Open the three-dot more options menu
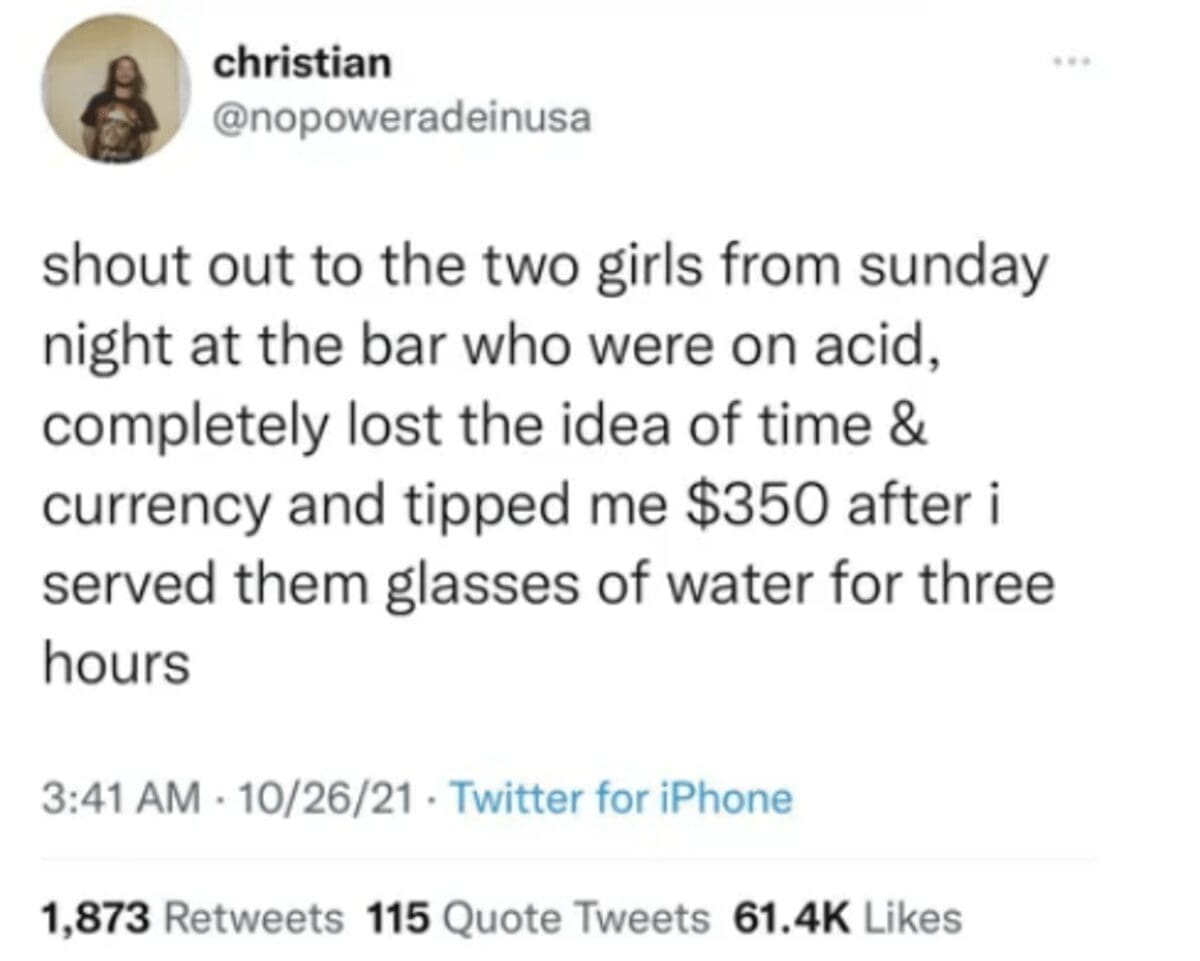The height and width of the screenshot is (961, 1200). pyautogui.click(x=1073, y=63)
